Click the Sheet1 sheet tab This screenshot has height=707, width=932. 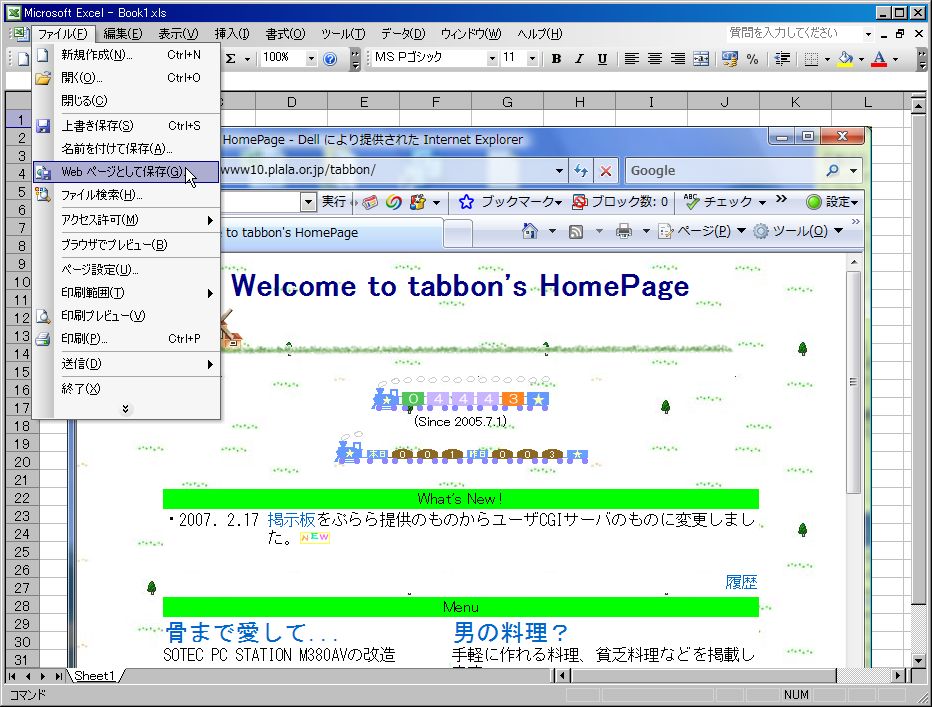click(x=94, y=675)
